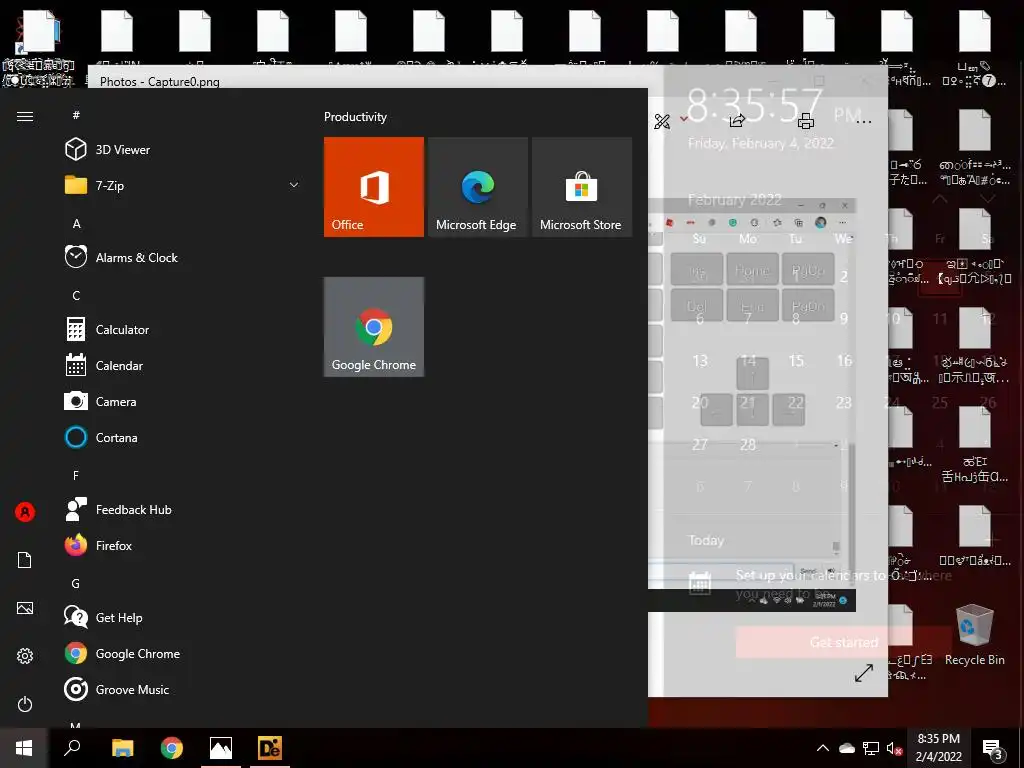Open File Explorer from the taskbar
The width and height of the screenshot is (1024, 768).
click(122, 748)
